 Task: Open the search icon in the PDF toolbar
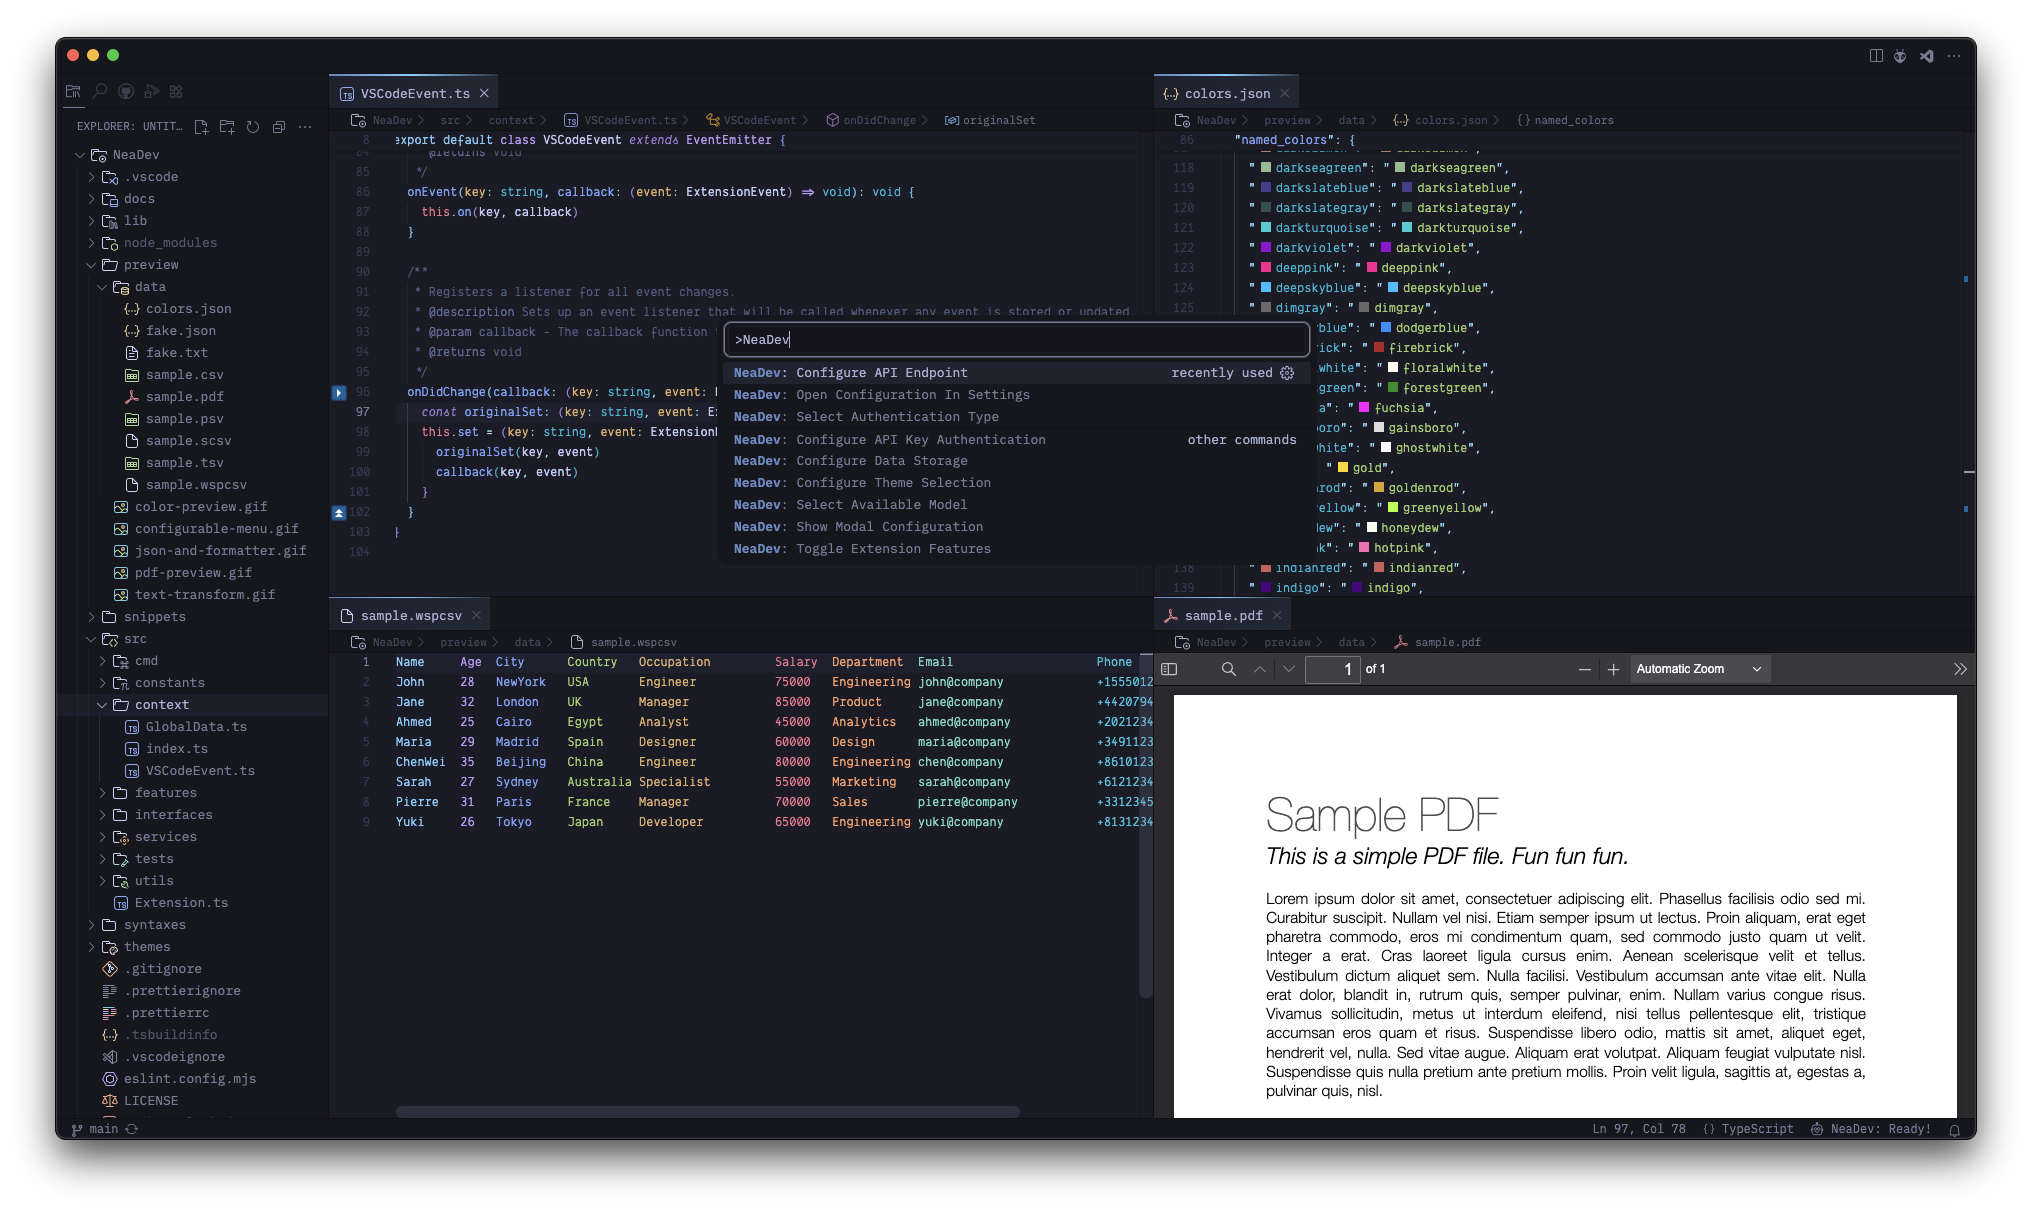1228,669
